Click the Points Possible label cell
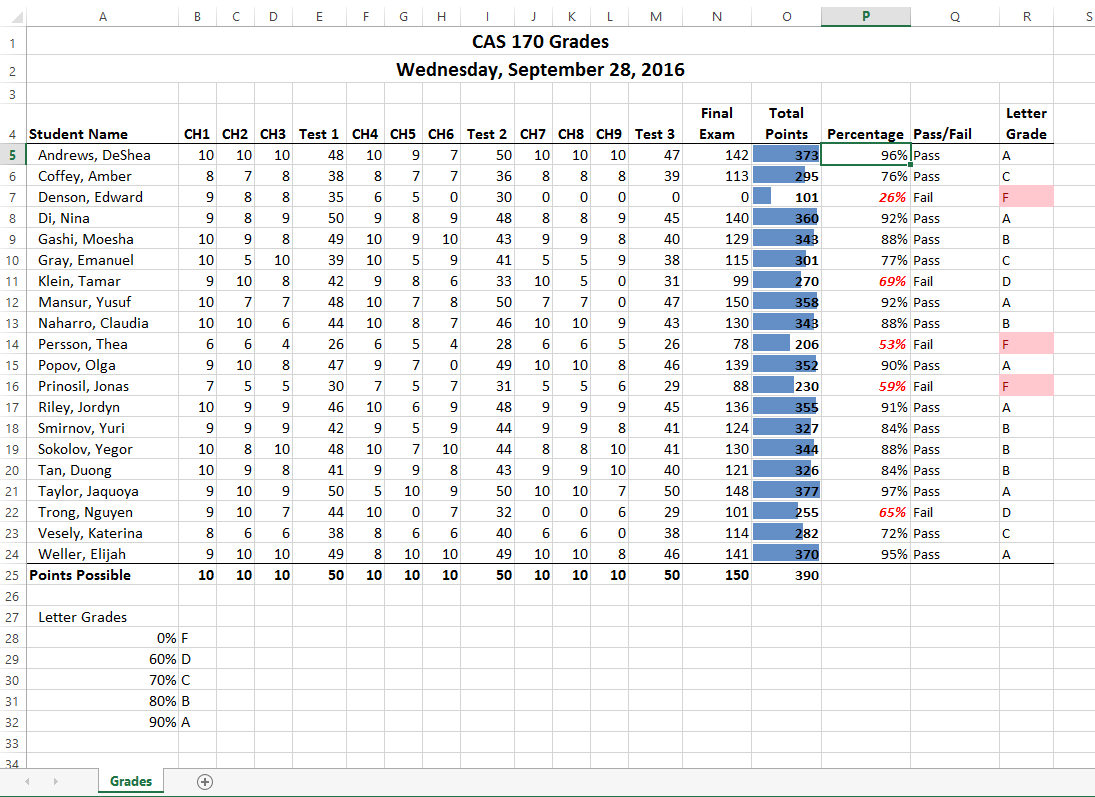1095x797 pixels. (102, 575)
